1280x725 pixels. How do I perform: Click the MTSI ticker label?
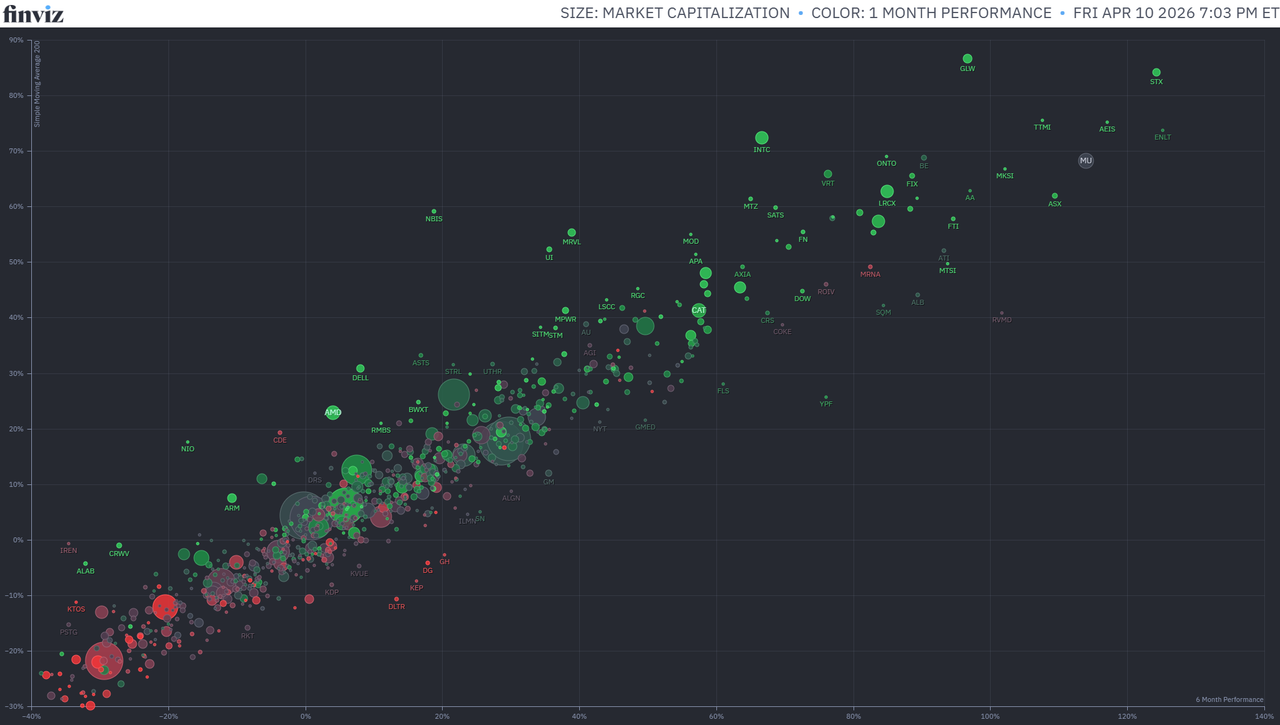948,271
